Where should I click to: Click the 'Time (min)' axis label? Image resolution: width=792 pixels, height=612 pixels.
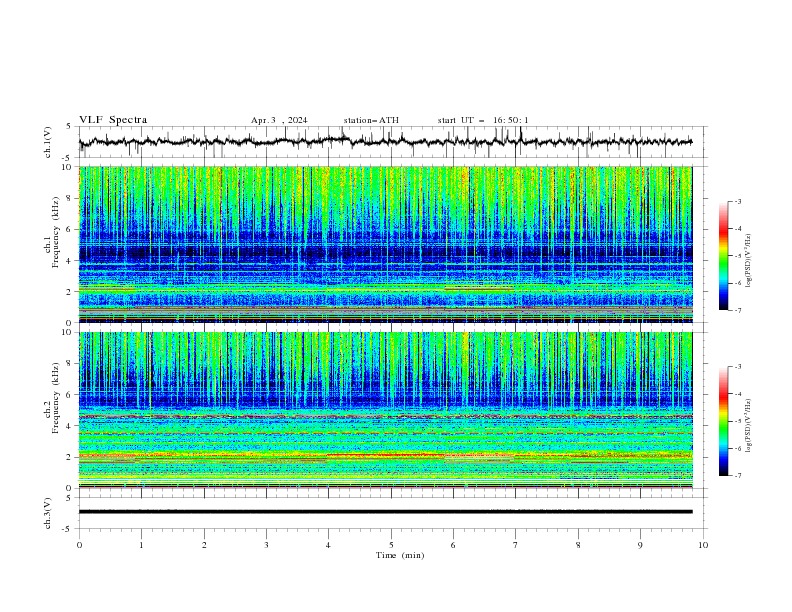pos(400,555)
